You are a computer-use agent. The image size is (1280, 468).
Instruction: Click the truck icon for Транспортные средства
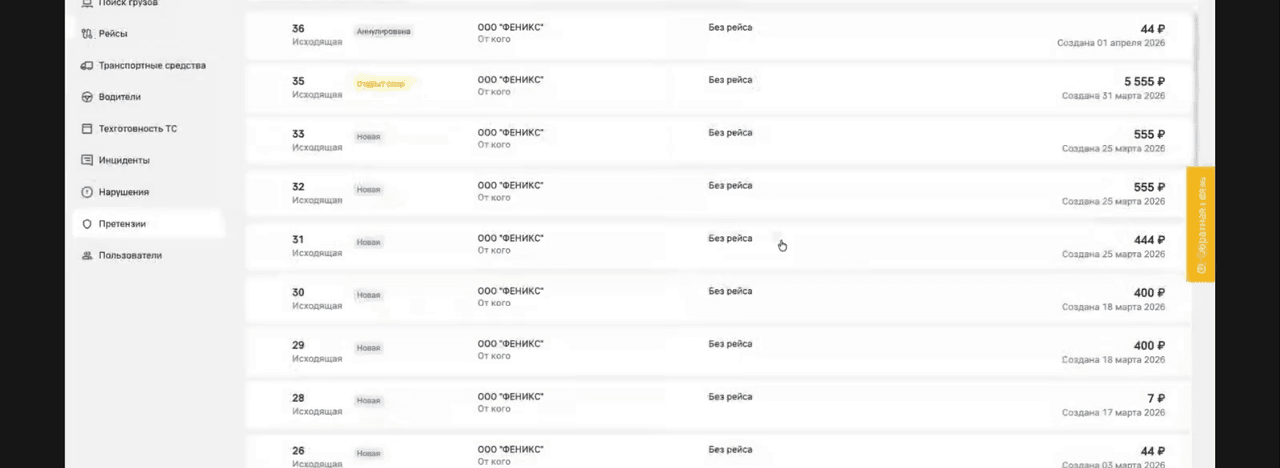click(87, 66)
